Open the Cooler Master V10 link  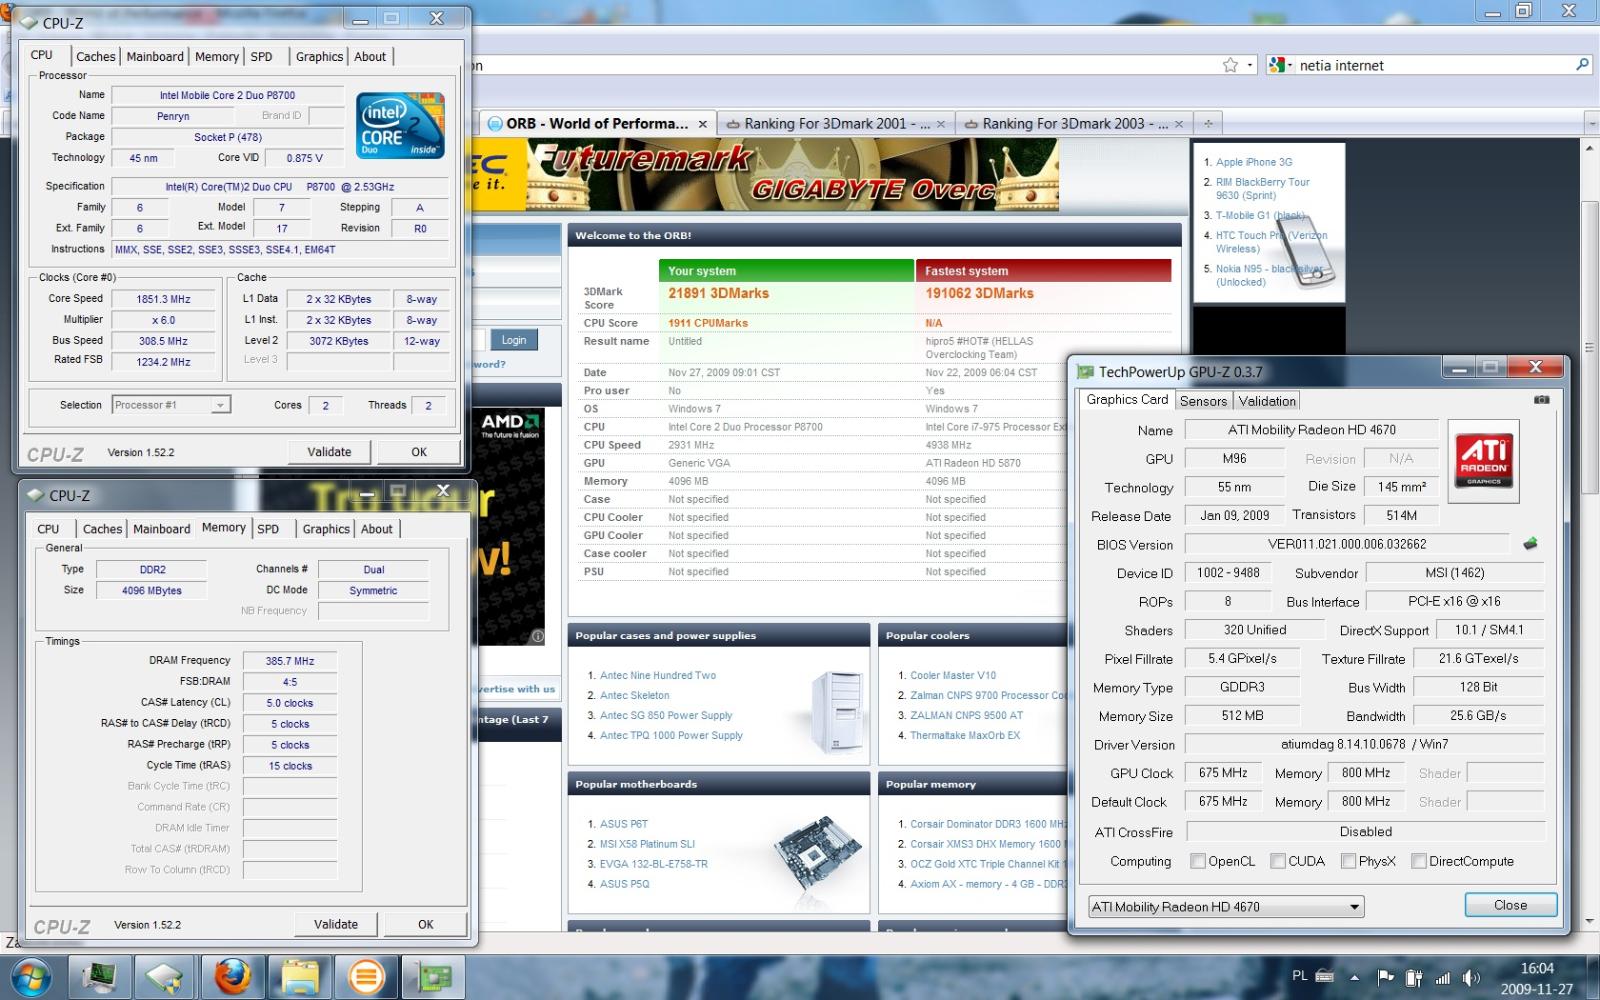point(953,675)
